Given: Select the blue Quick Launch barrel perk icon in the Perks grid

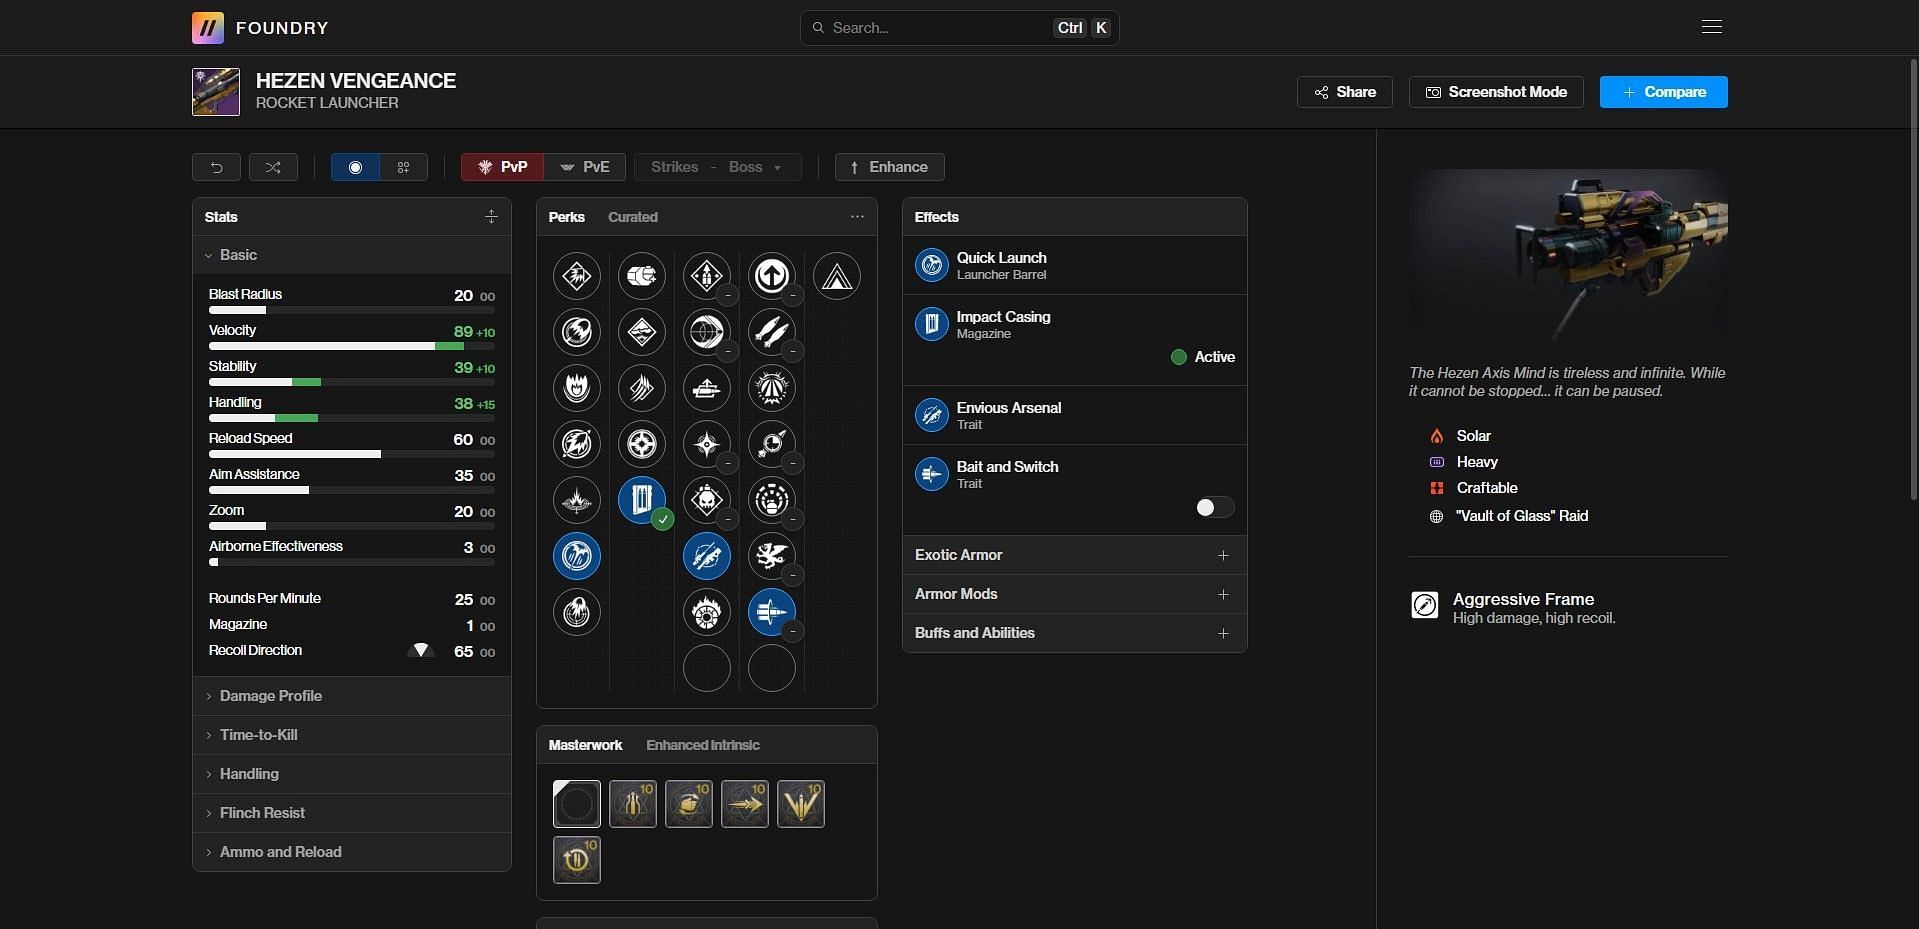Looking at the screenshot, I should pyautogui.click(x=577, y=557).
